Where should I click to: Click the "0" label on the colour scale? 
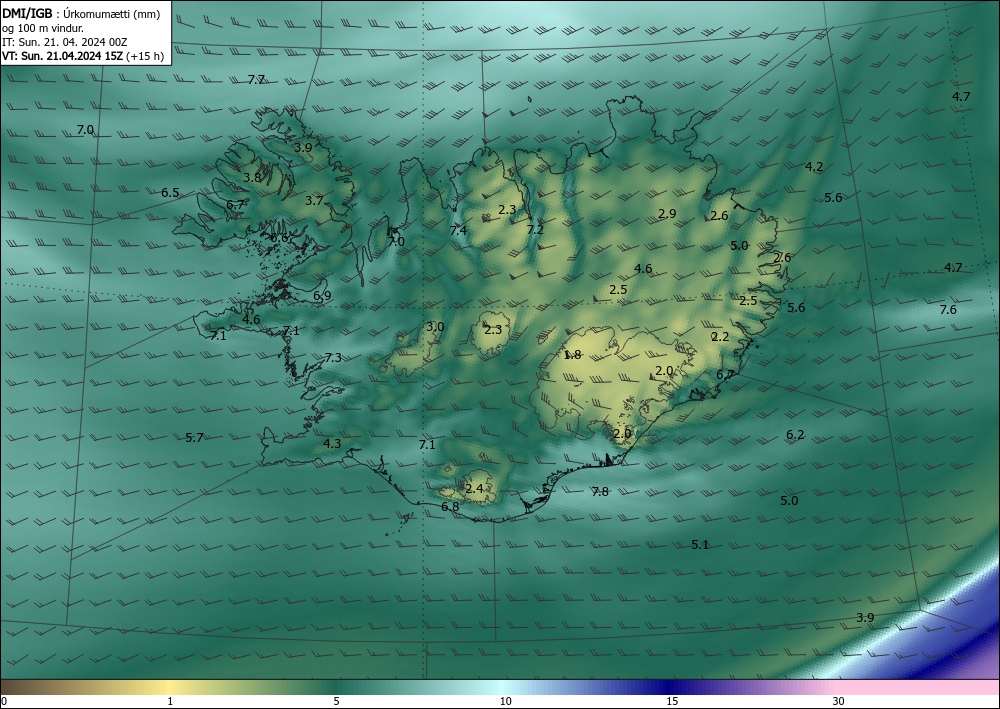click(4, 701)
